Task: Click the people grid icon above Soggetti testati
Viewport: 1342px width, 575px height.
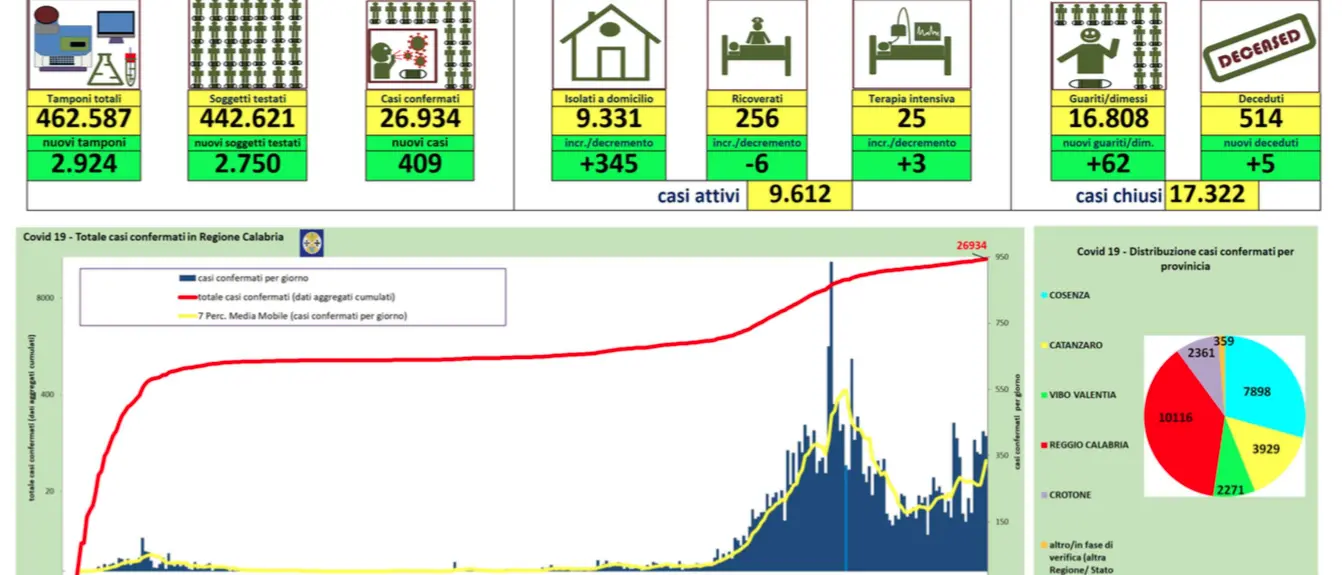Action: coord(247,44)
